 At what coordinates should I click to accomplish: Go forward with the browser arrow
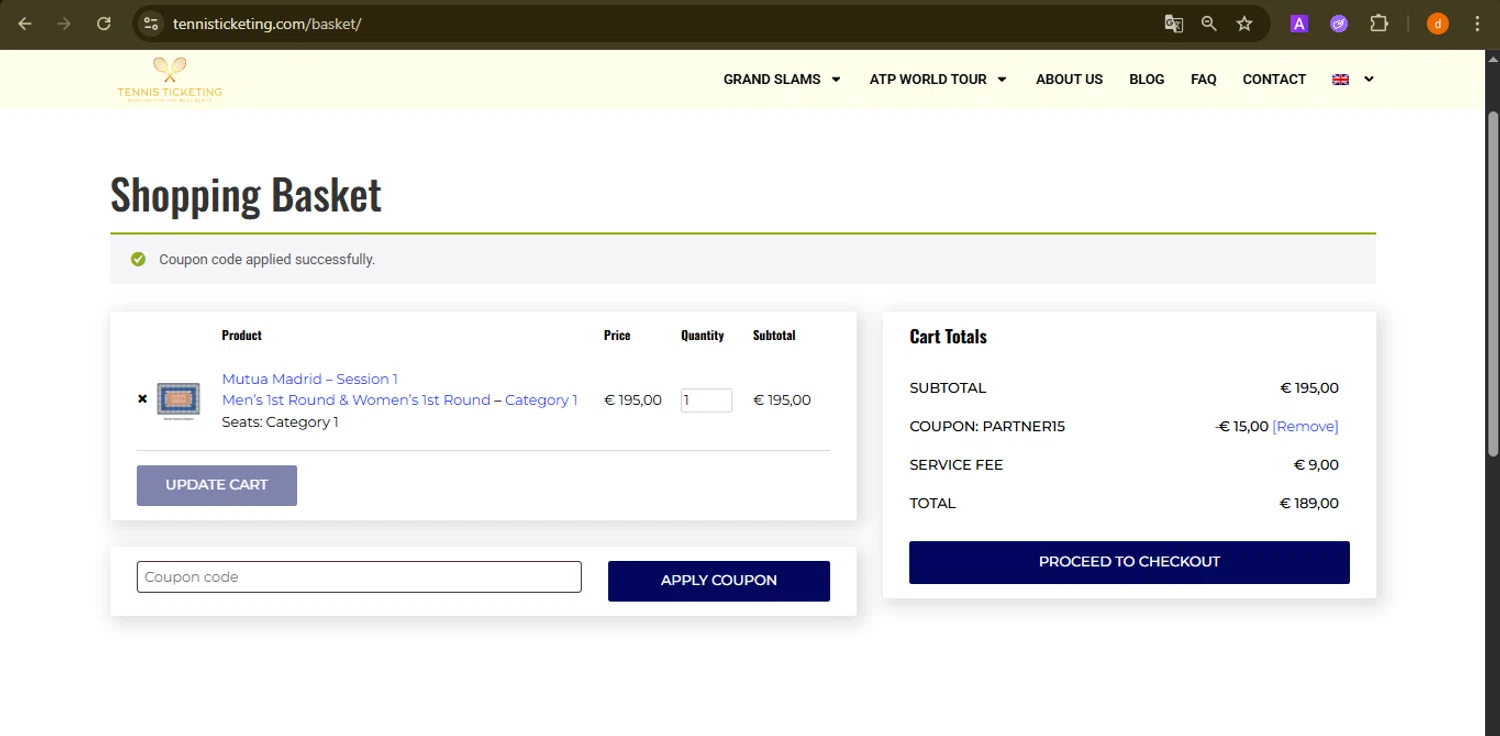click(64, 24)
